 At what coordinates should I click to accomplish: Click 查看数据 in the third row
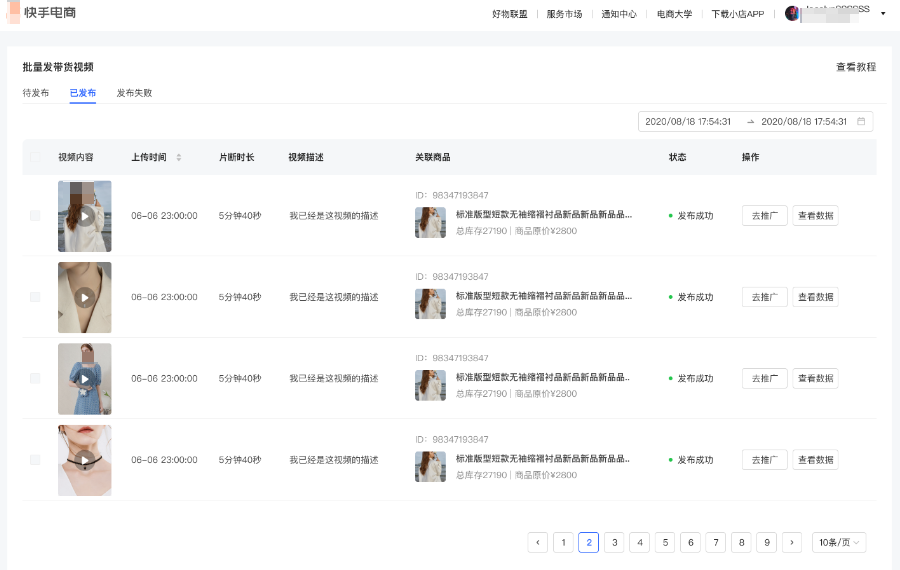[815, 379]
